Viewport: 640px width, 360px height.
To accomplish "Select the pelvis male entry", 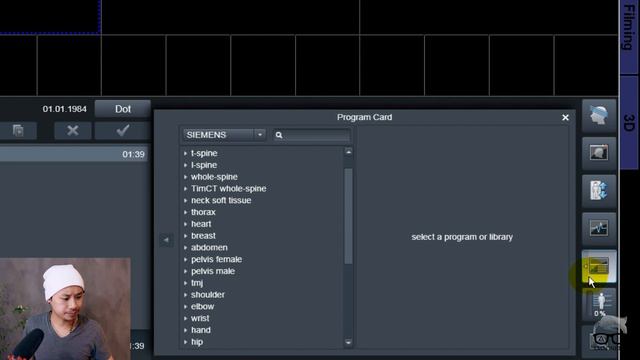I will coord(213,271).
